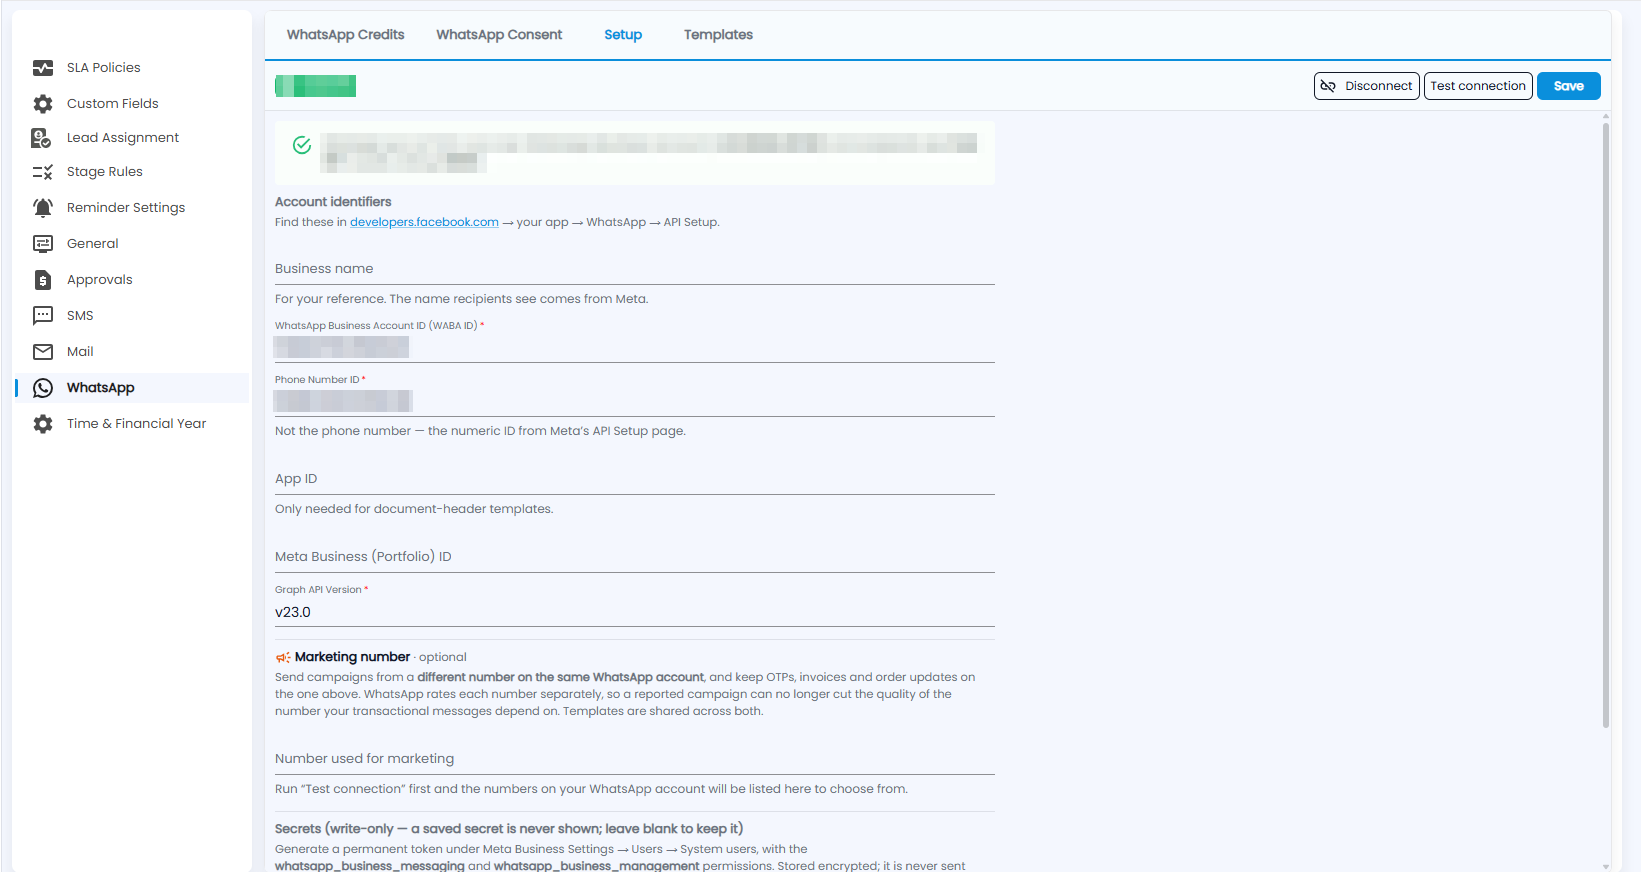Click the Meta Business (Portfolio) ID field
This screenshot has height=872, width=1641.
635,557
